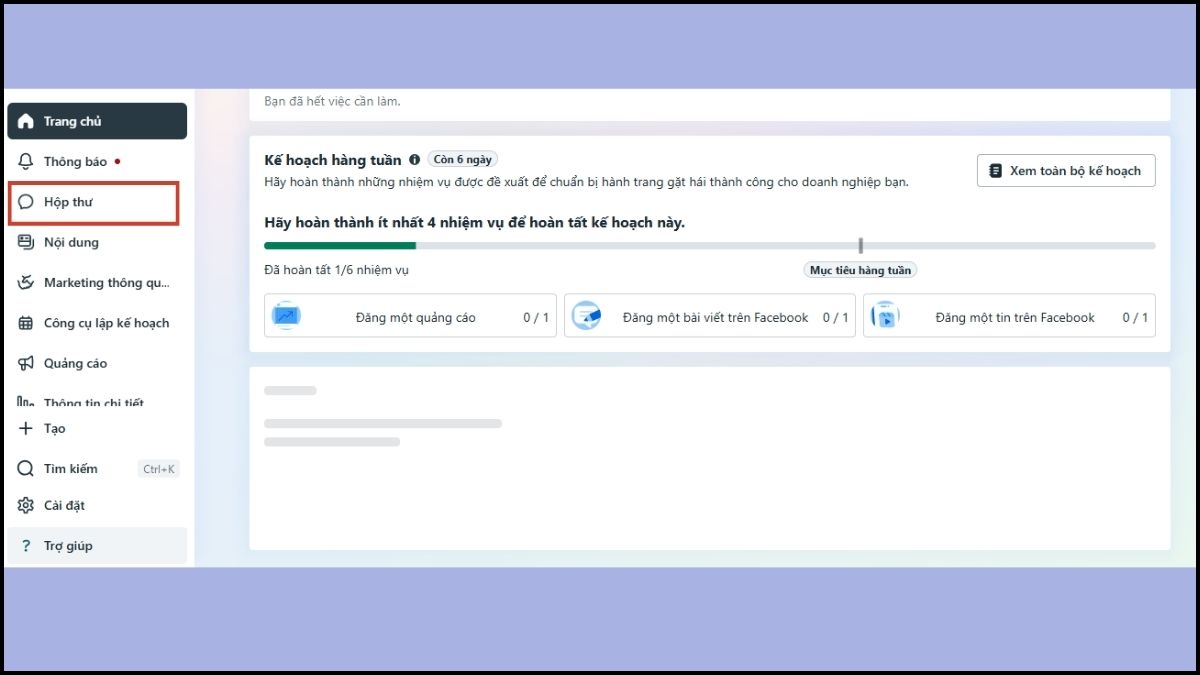Click the Kế hoạch hàng tuần heading
1200x675 pixels.
click(x=333, y=159)
